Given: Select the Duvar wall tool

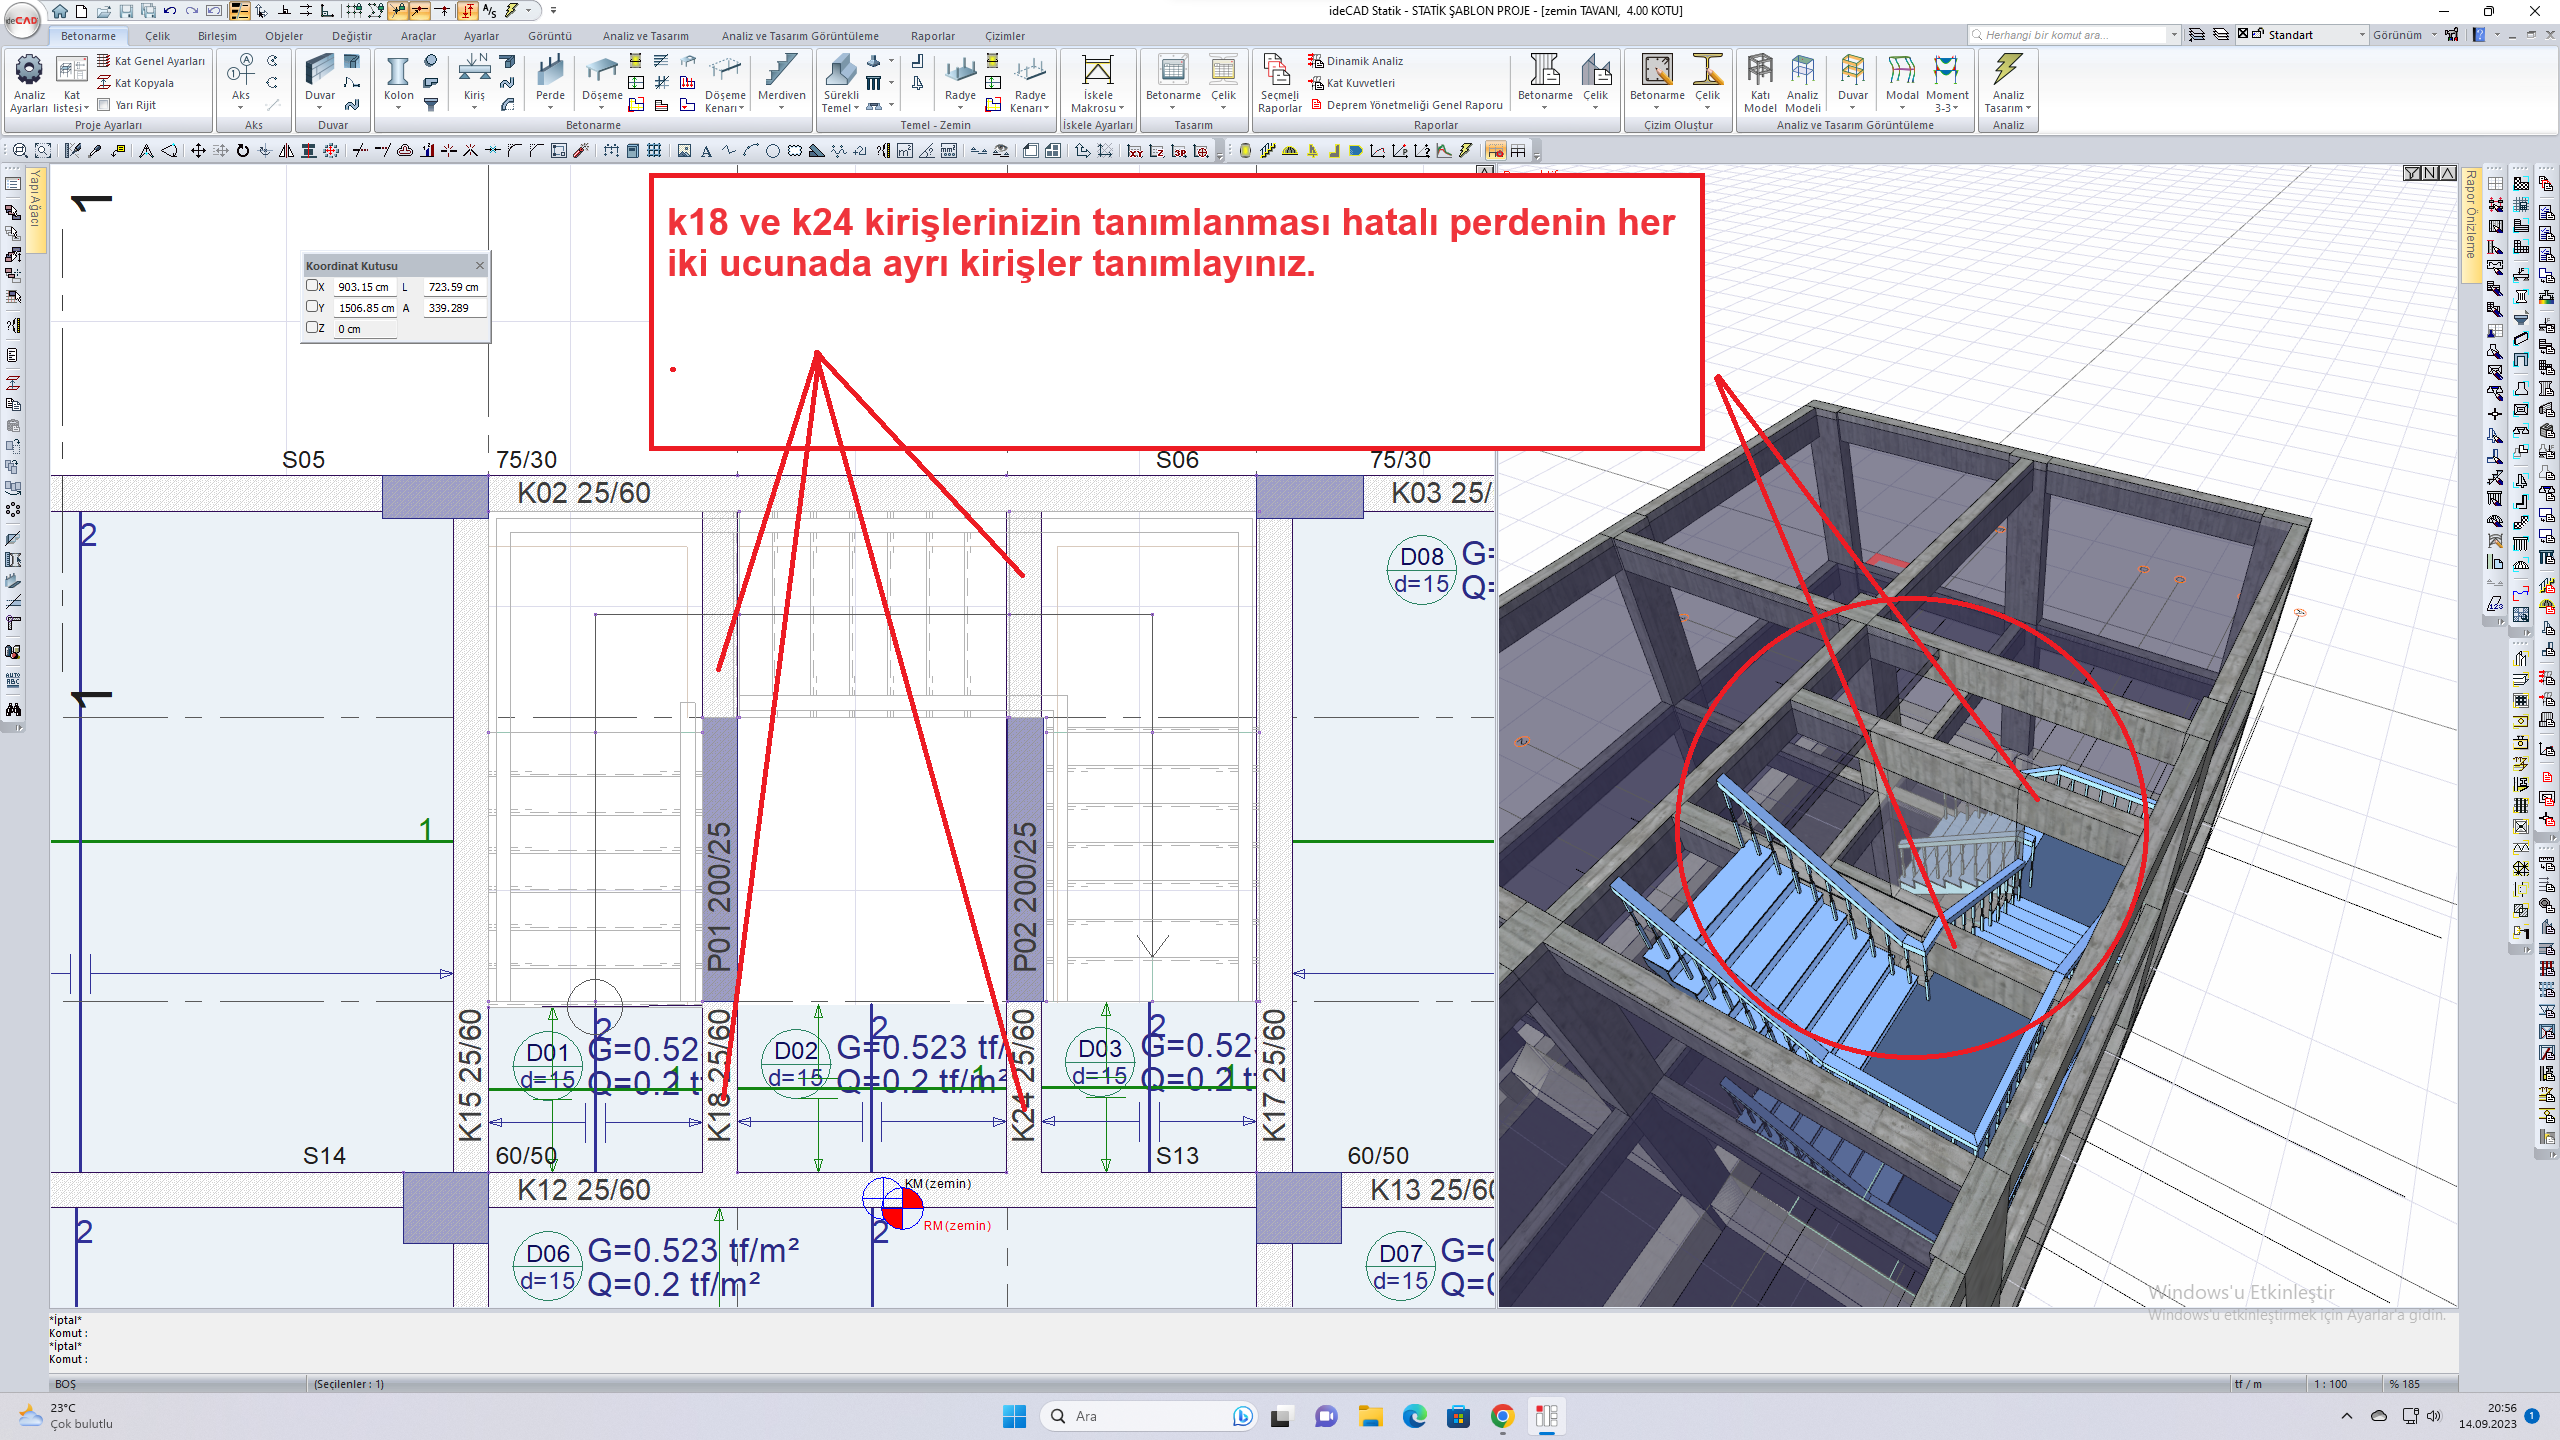Looking at the screenshot, I should [x=320, y=80].
